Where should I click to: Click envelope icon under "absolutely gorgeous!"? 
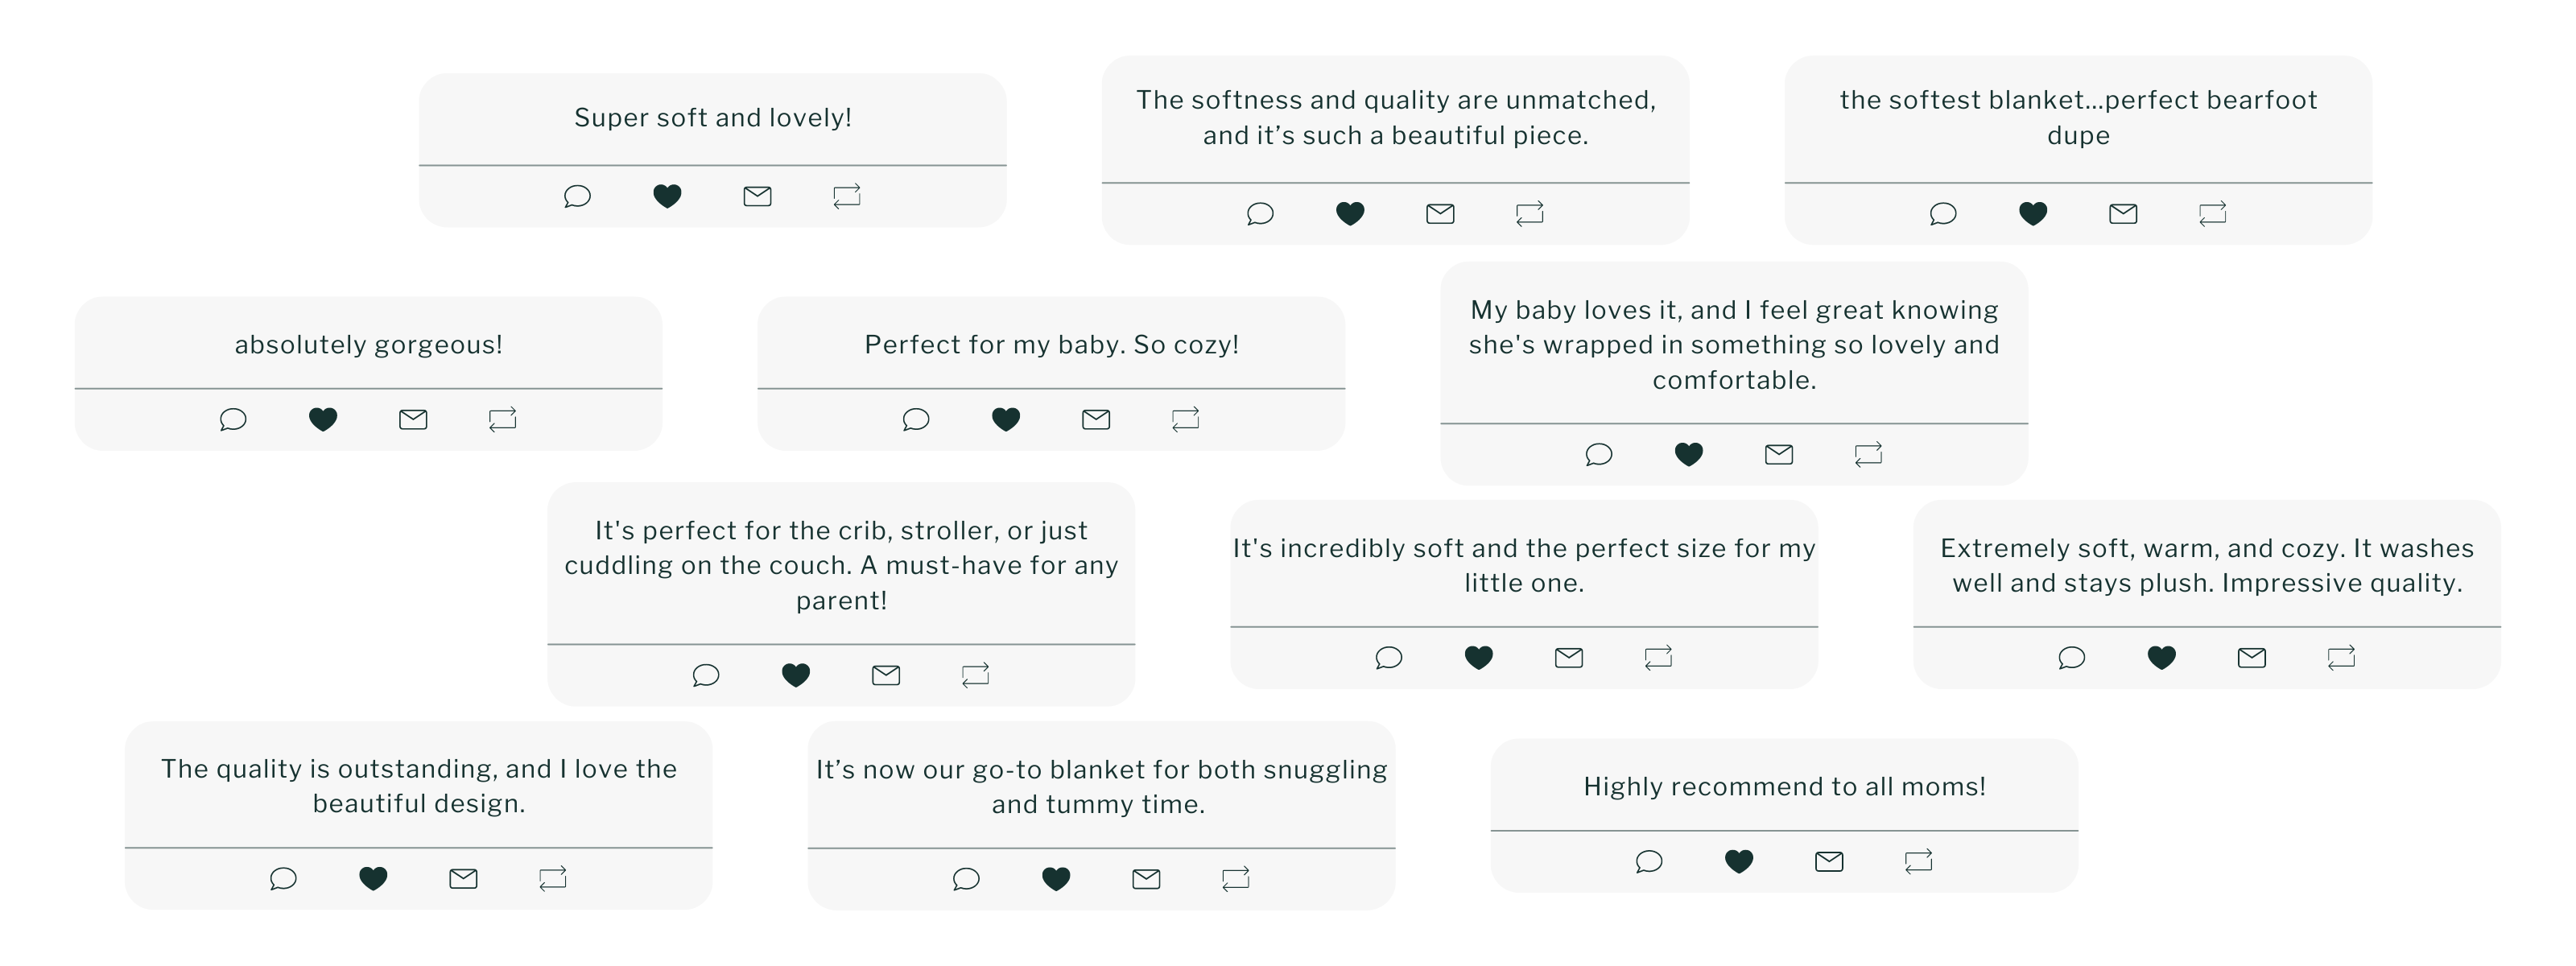click(x=413, y=419)
